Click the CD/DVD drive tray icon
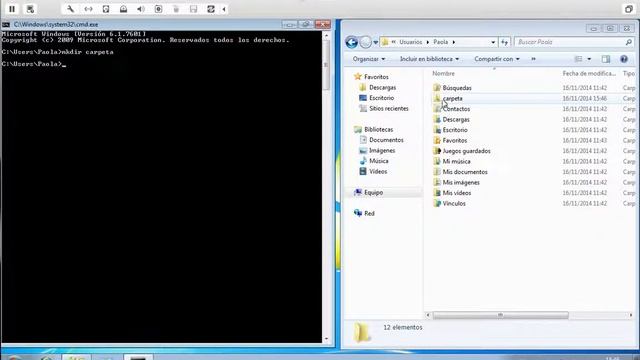 123,9
